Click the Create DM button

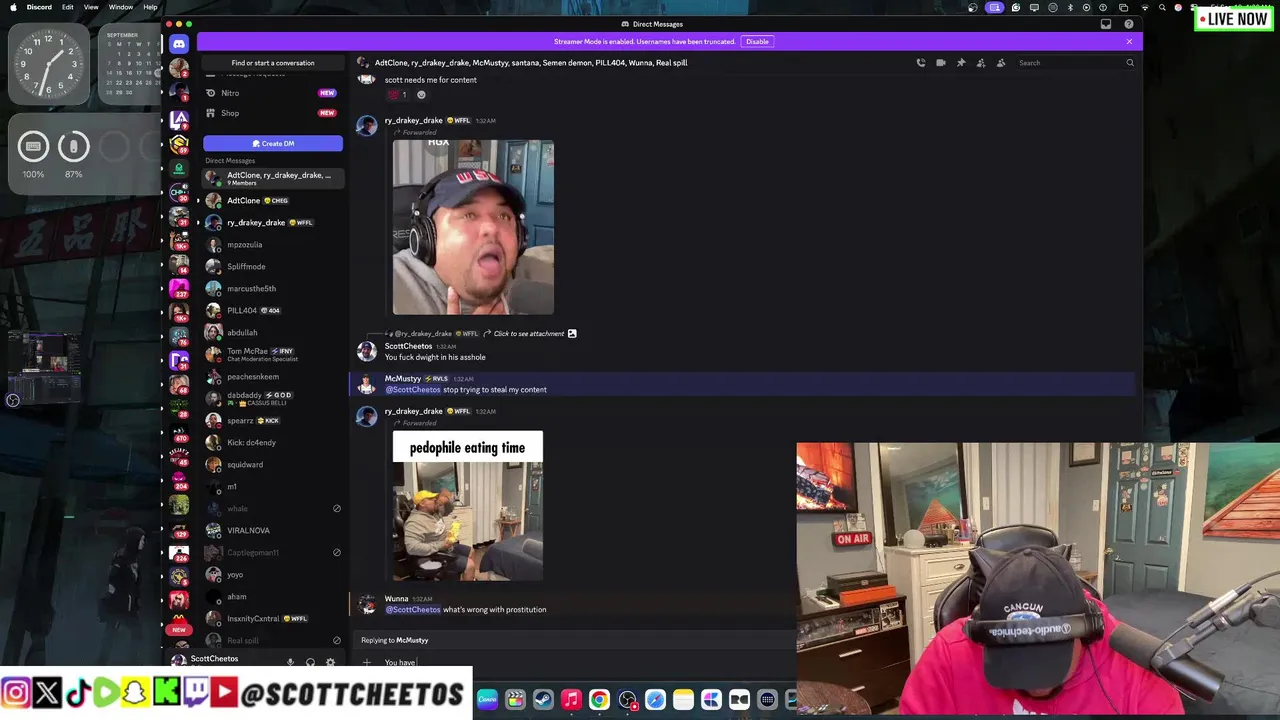[x=273, y=143]
